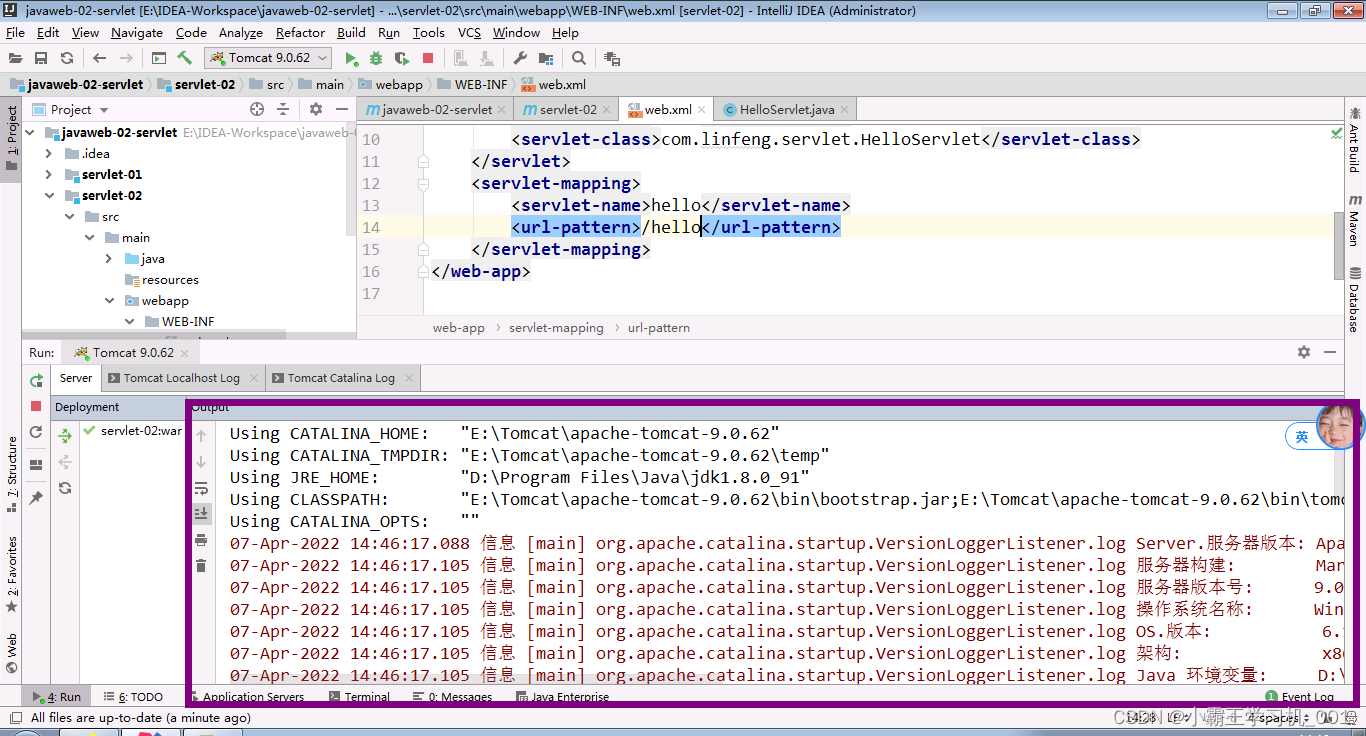Click the Build Project hammer icon
1366x736 pixels.
185,58
